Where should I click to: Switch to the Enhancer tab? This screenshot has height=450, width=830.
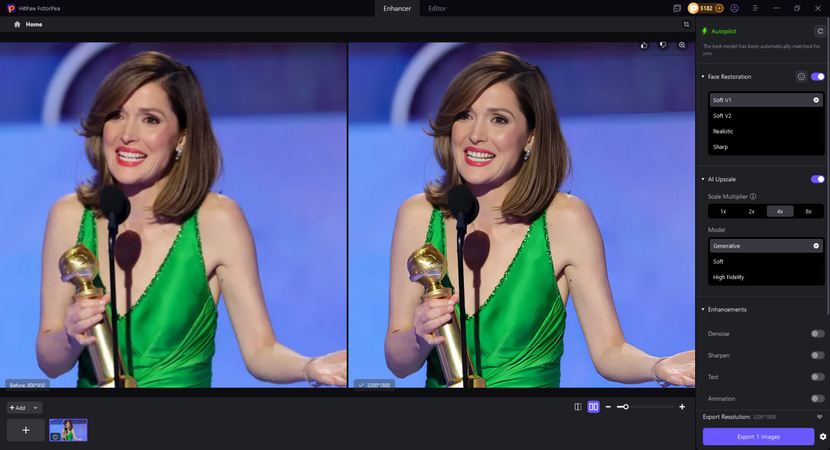pos(397,8)
